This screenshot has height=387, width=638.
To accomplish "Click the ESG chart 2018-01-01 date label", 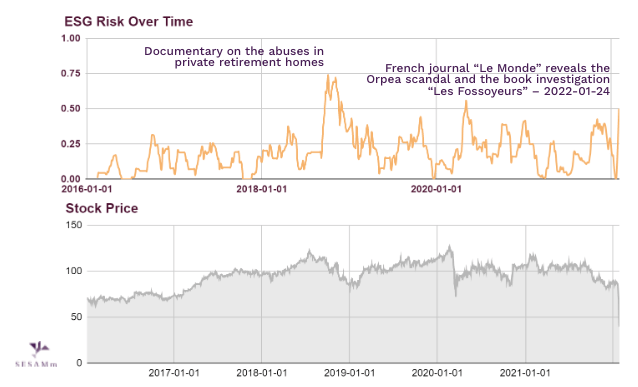I will (x=262, y=189).
